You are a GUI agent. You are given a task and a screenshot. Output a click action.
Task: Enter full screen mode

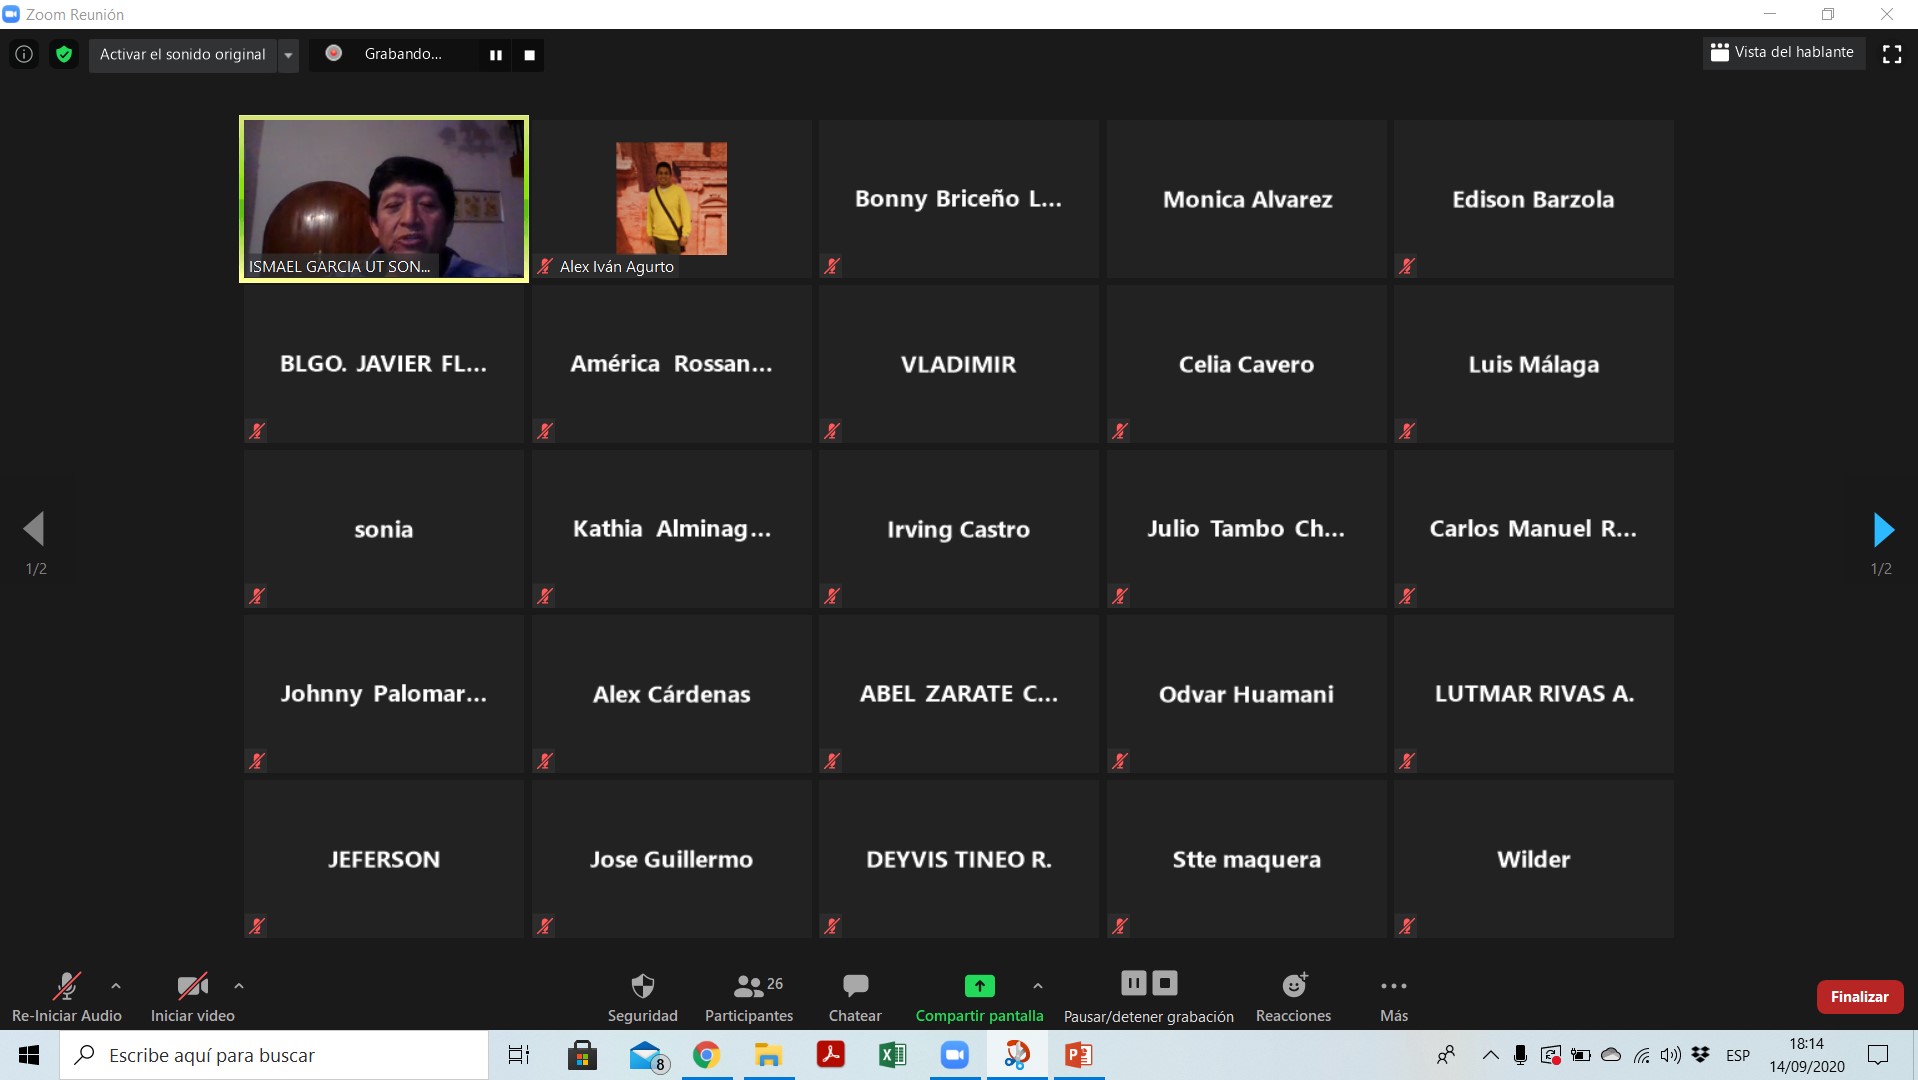[x=1891, y=54]
